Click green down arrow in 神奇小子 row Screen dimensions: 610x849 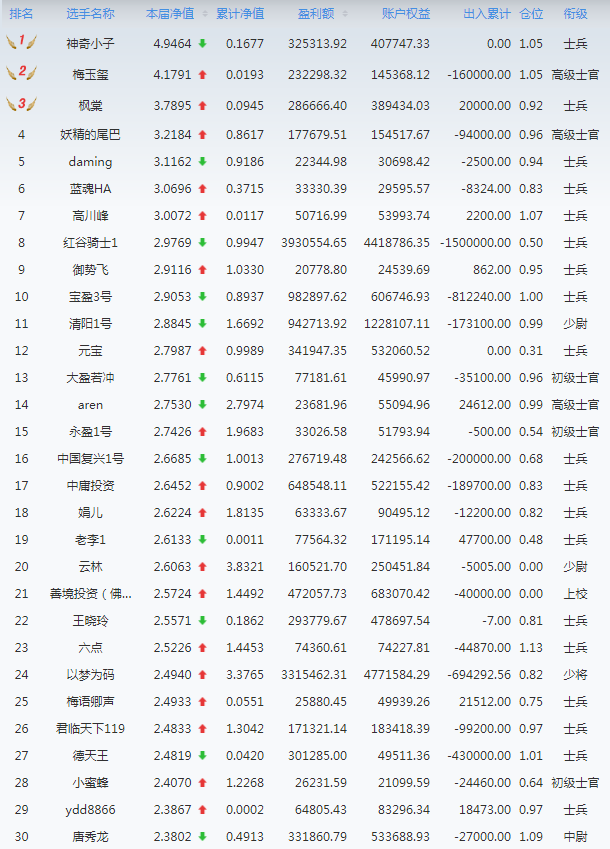(202, 43)
